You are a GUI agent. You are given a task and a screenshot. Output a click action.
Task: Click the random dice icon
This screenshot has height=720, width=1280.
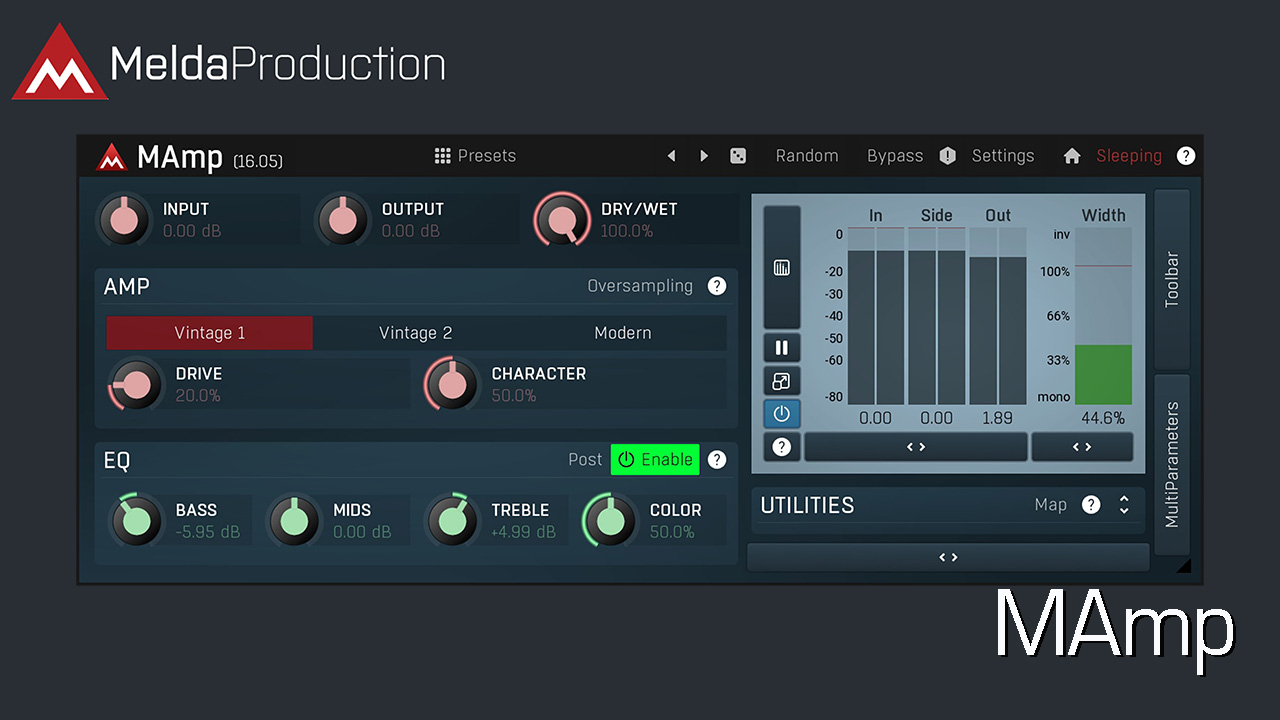[737, 156]
